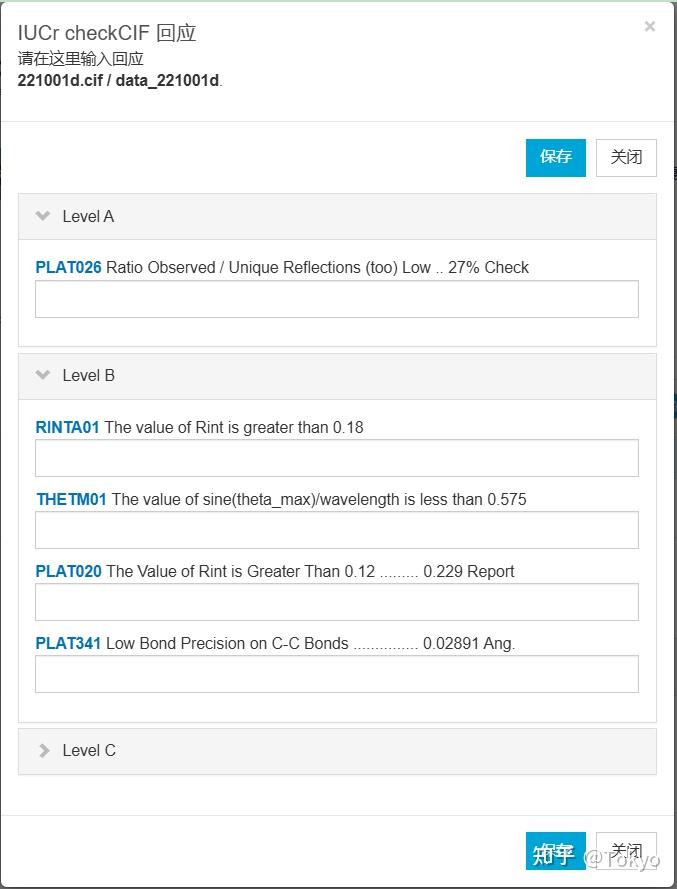Close the checkCIF dialog with the X
The width and height of the screenshot is (677, 889).
(650, 27)
